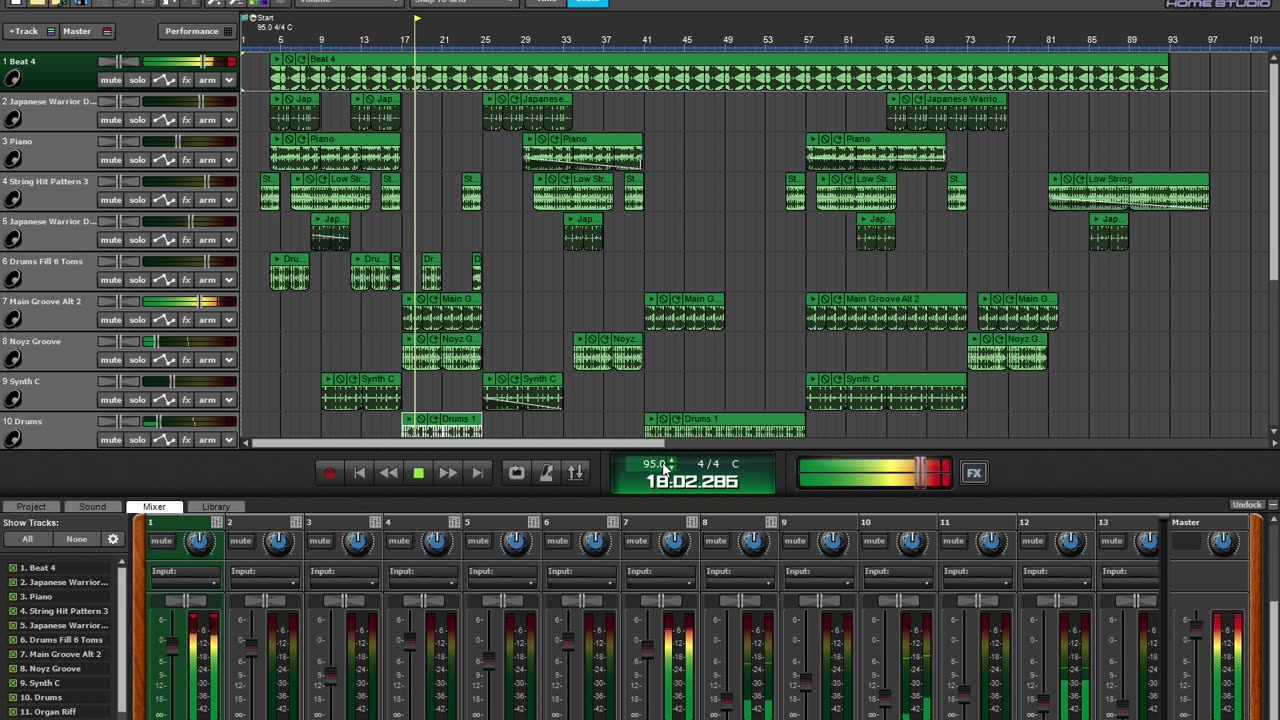The height and width of the screenshot is (720, 1280).
Task: Open fx for the Piano track
Action: pos(186,160)
